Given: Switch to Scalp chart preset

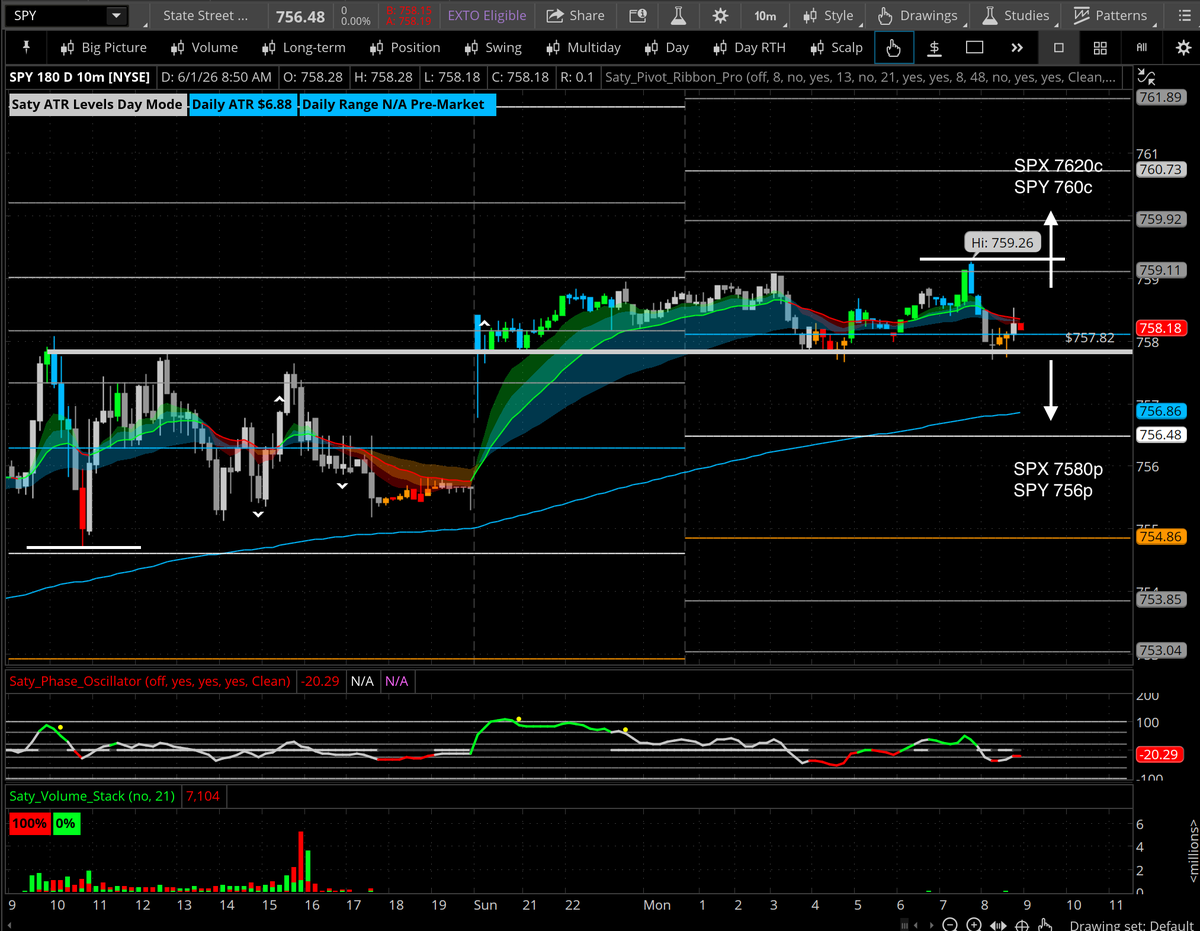Looking at the screenshot, I should point(836,47).
